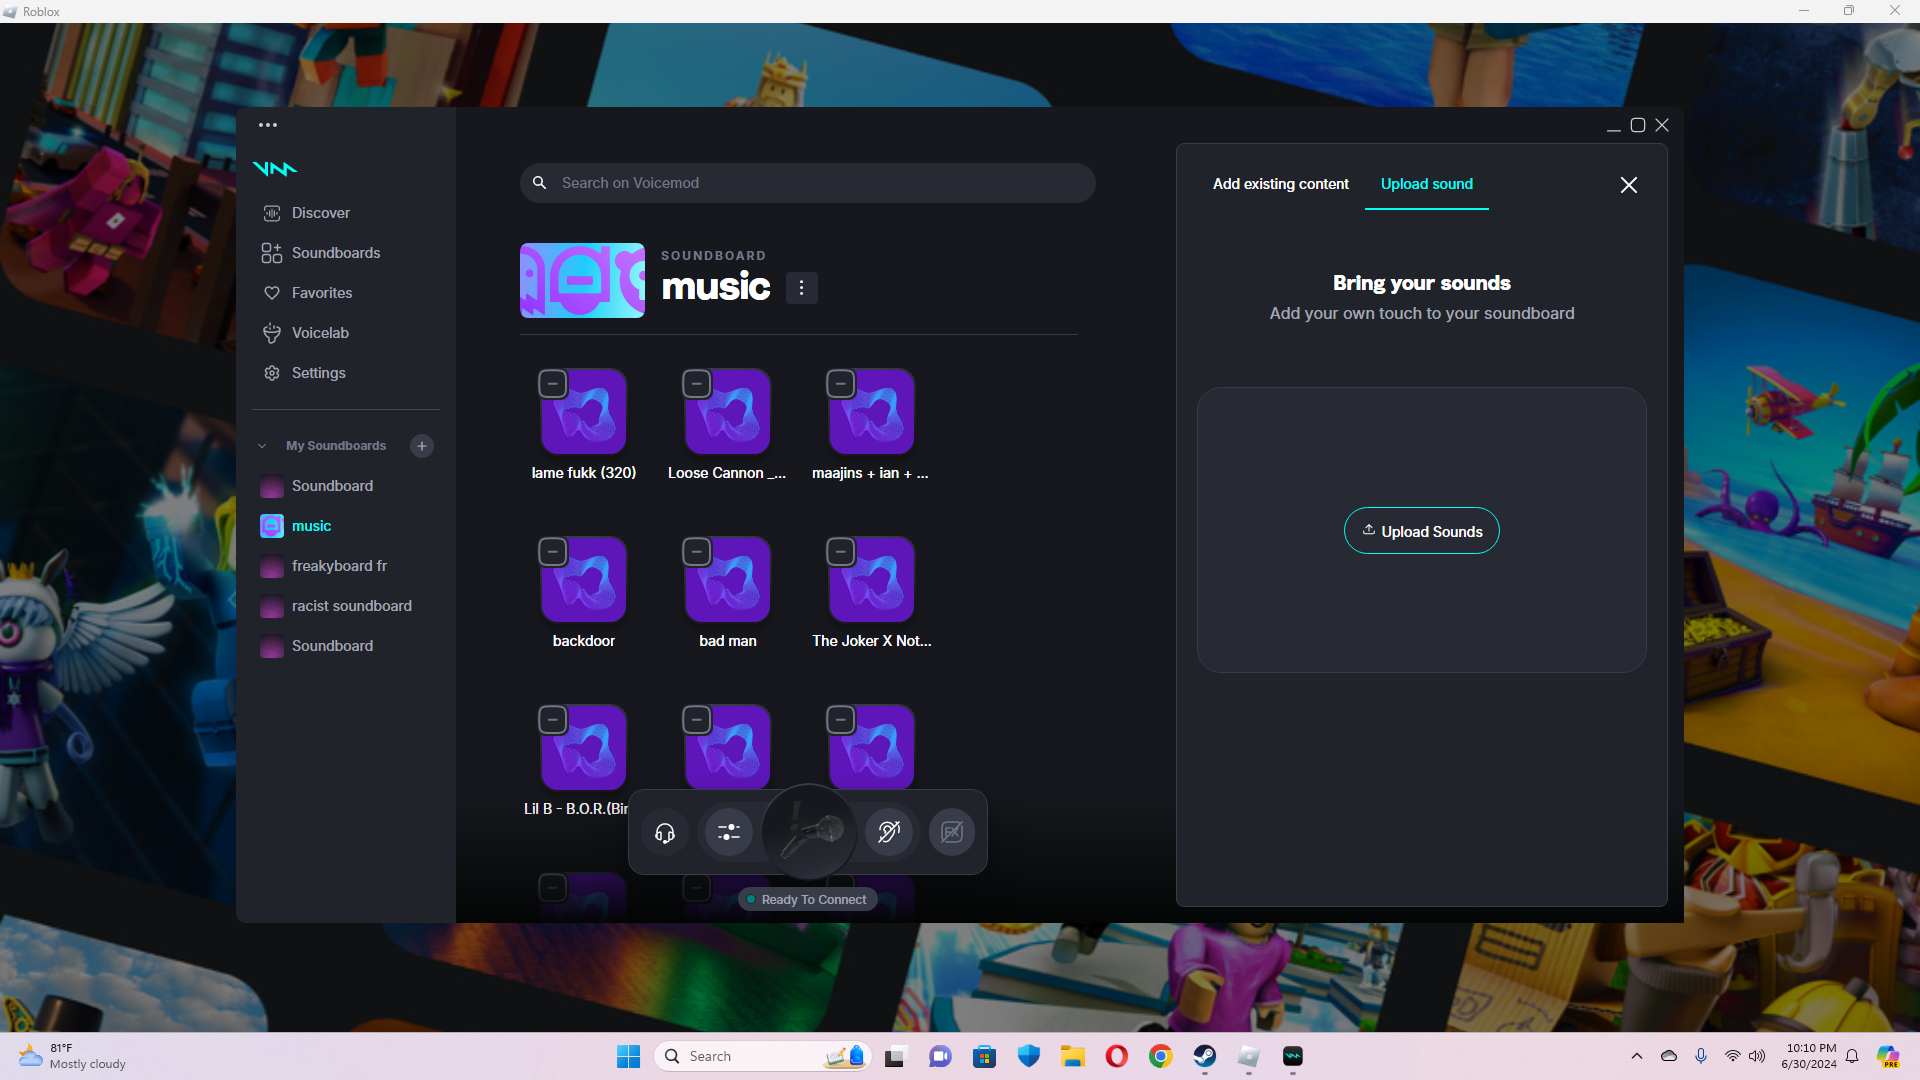Image resolution: width=1920 pixels, height=1080 pixels.
Task: Open File Explorer from taskbar
Action: click(x=1073, y=1056)
